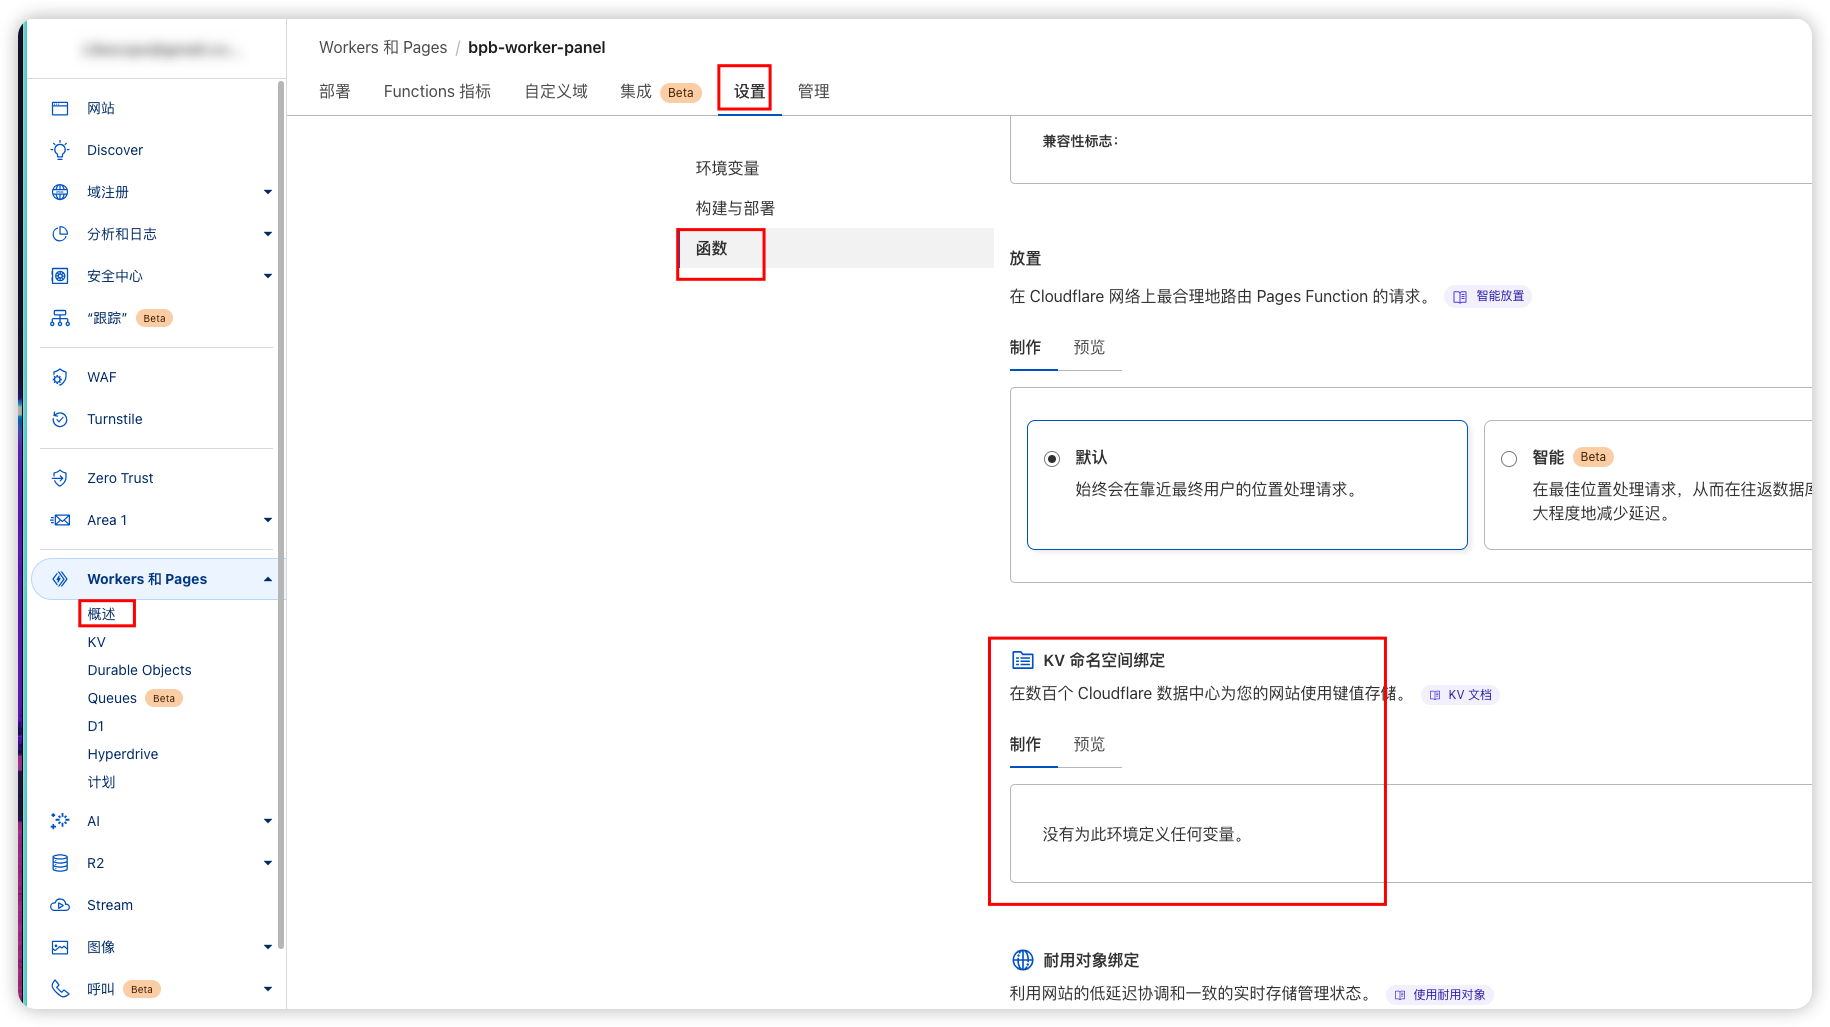
Task: Expand the AI dropdown arrow
Action: [267, 821]
